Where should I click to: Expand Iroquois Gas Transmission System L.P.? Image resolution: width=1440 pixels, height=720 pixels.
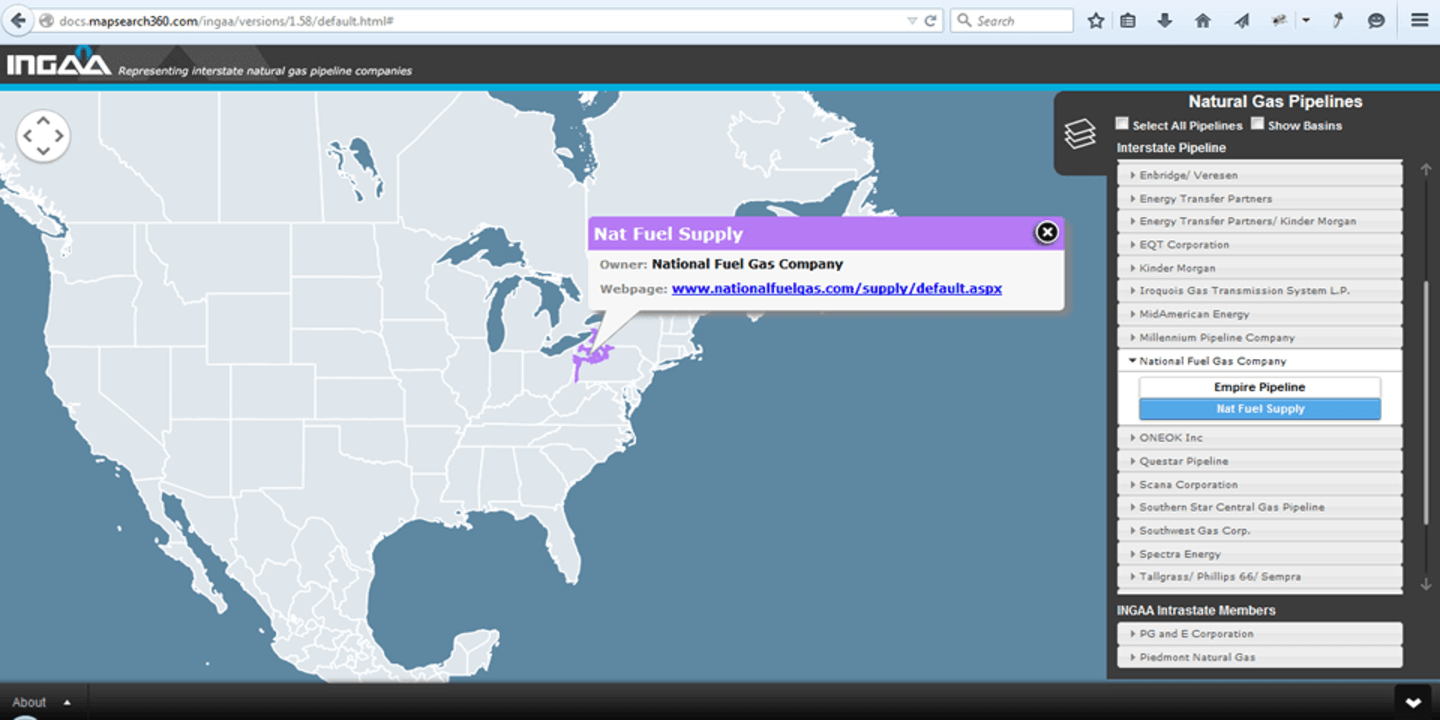tap(1259, 290)
